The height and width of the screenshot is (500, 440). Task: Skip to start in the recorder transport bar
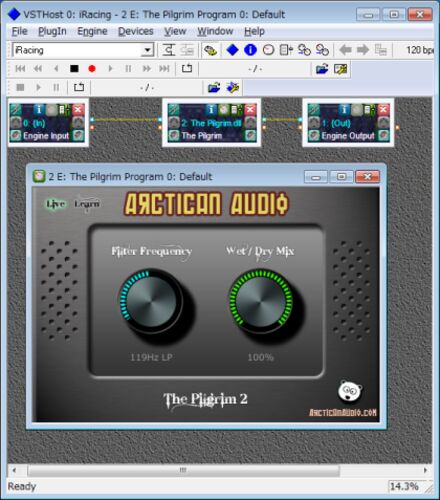pyautogui.click(x=20, y=69)
